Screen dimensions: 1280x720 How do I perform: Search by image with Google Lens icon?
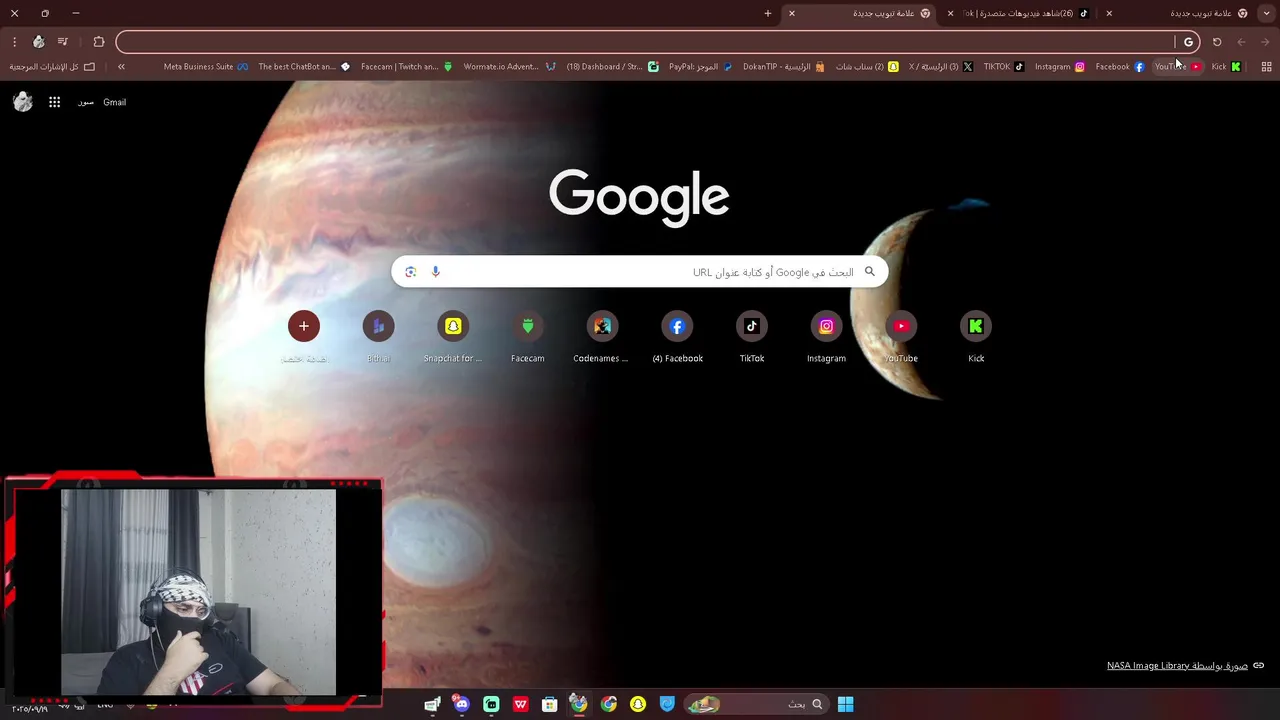[x=410, y=272]
